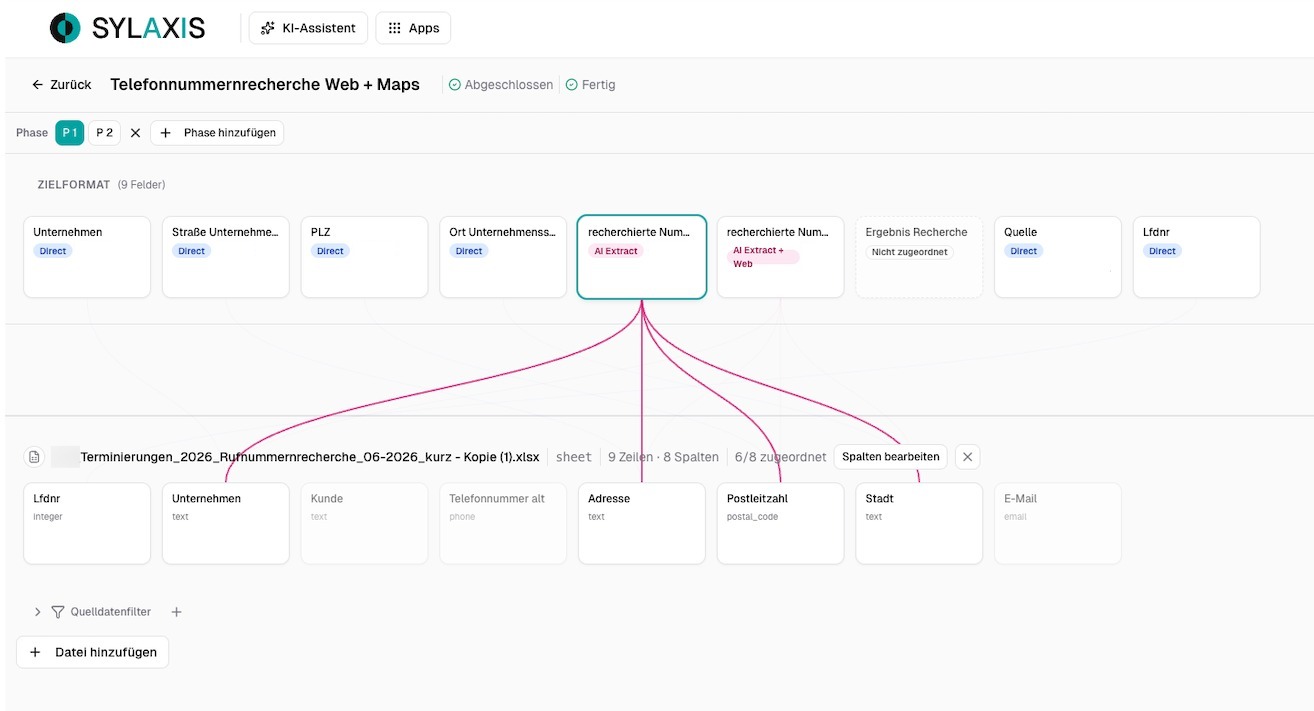Select recherchierte Num... AI Extract card
The image size is (1314, 711).
coord(642,257)
